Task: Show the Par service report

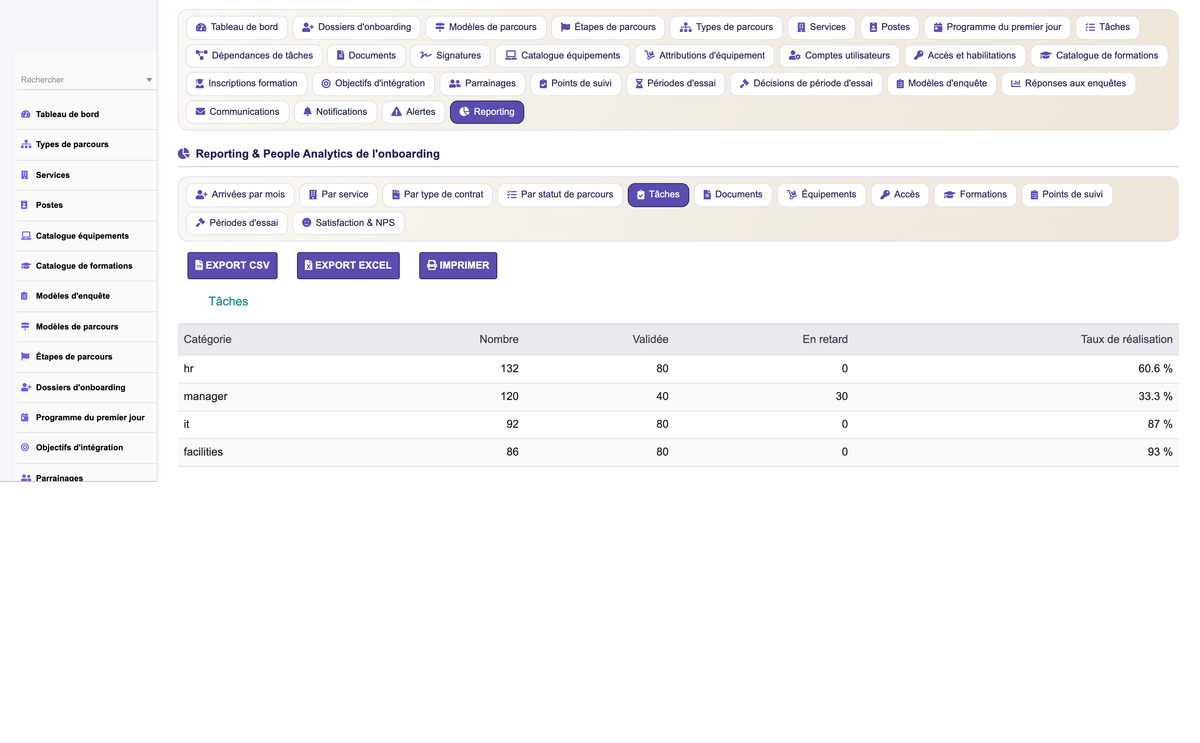Action: (338, 194)
